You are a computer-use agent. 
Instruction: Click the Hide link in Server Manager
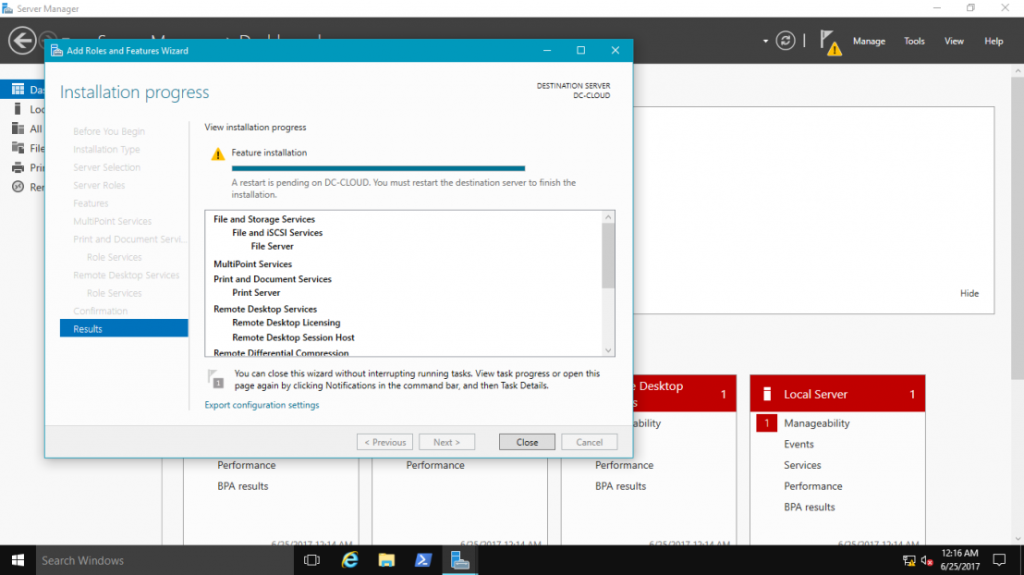click(x=969, y=293)
